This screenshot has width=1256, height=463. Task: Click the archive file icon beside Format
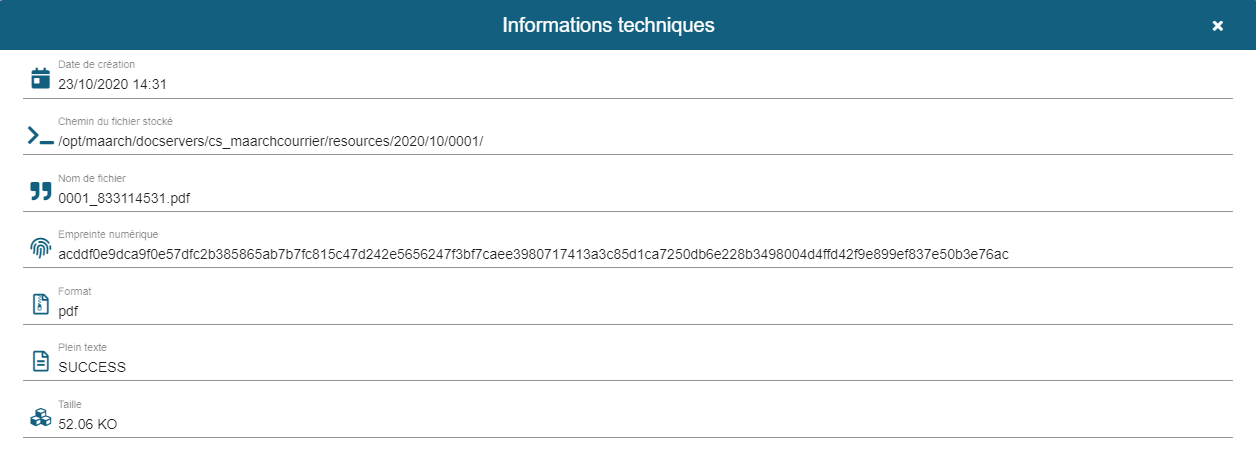click(x=40, y=304)
